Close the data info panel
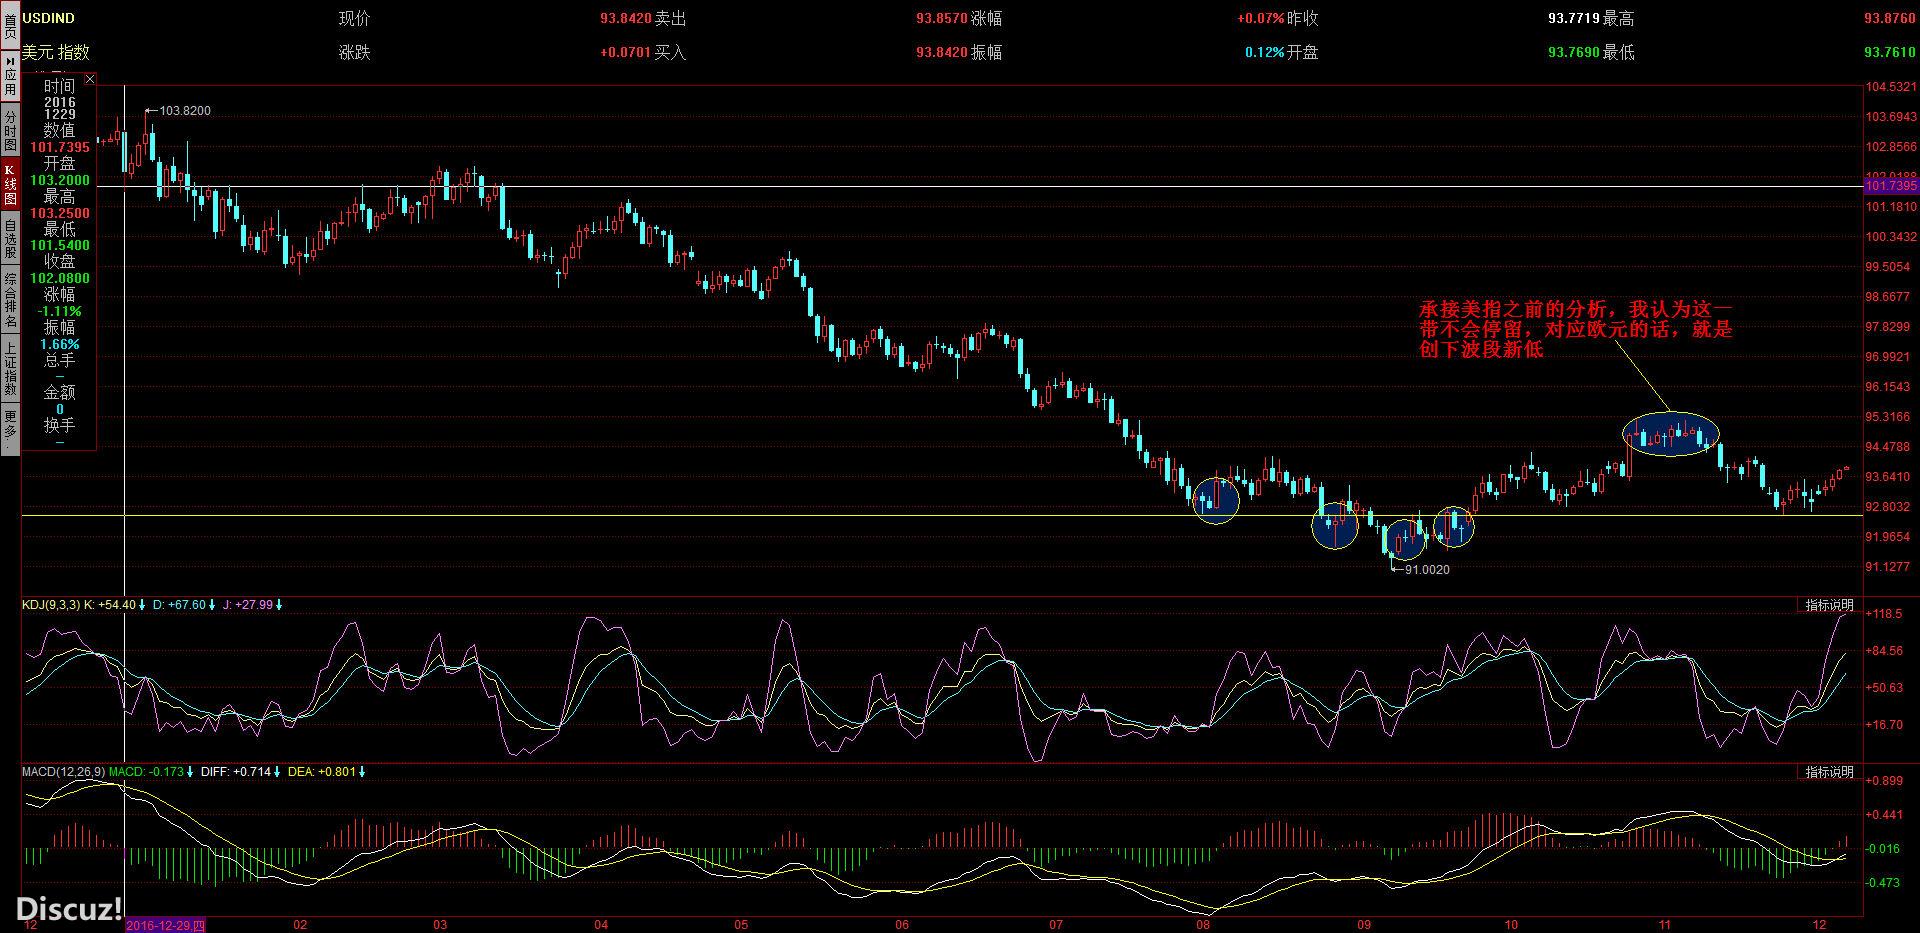Screen dimensions: 1920x933 pos(90,78)
